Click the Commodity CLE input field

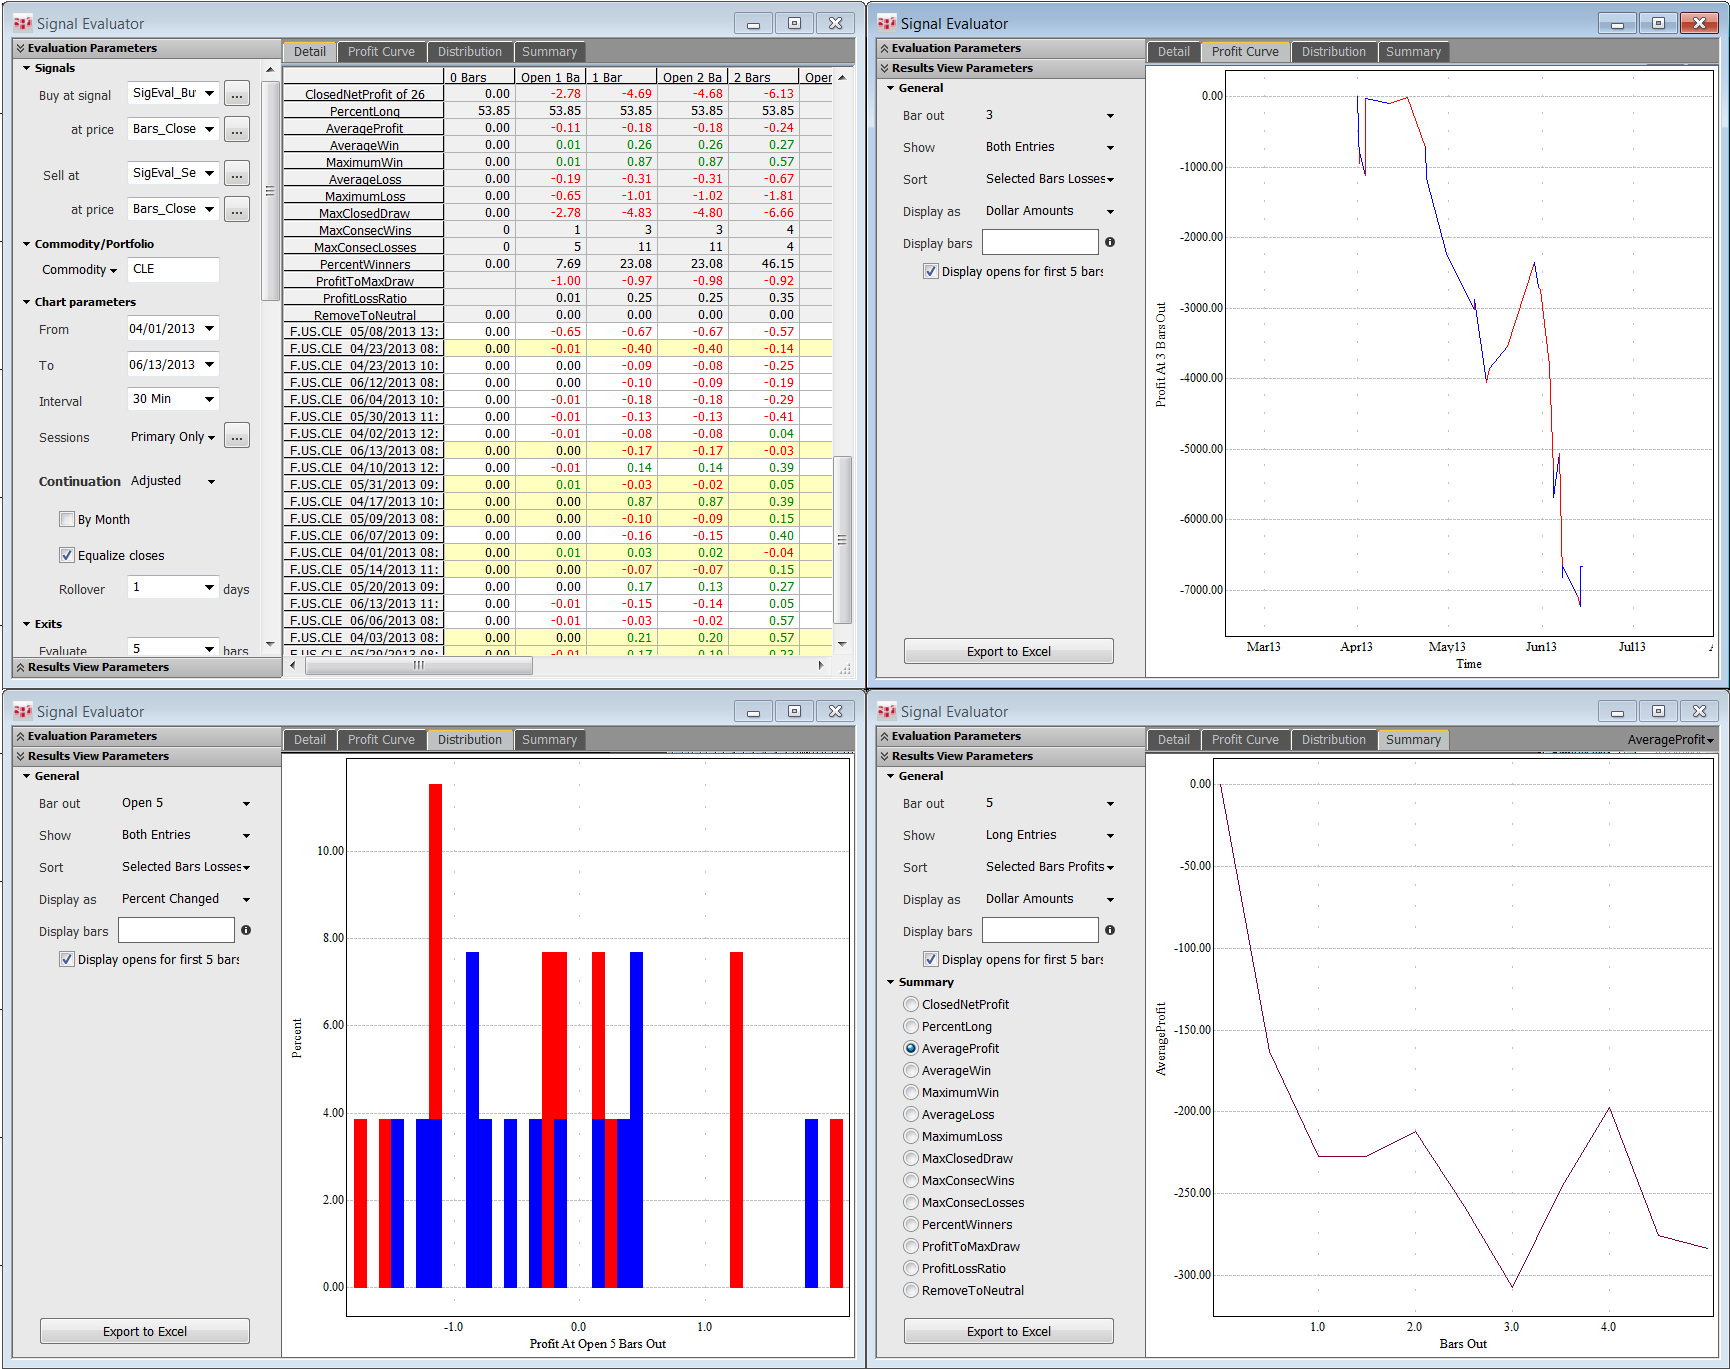pos(173,269)
